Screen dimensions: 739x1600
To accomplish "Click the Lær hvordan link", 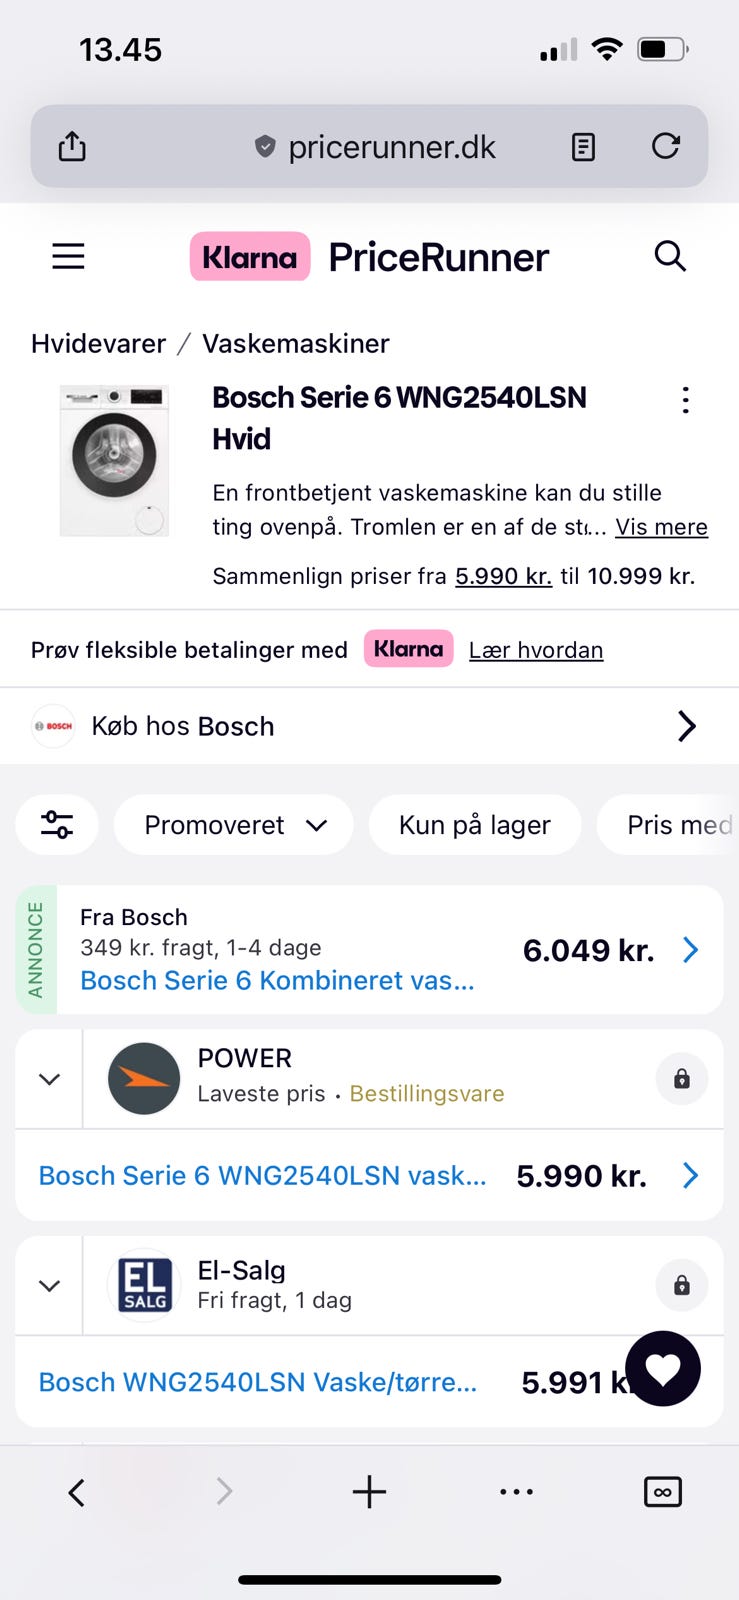I will [536, 650].
